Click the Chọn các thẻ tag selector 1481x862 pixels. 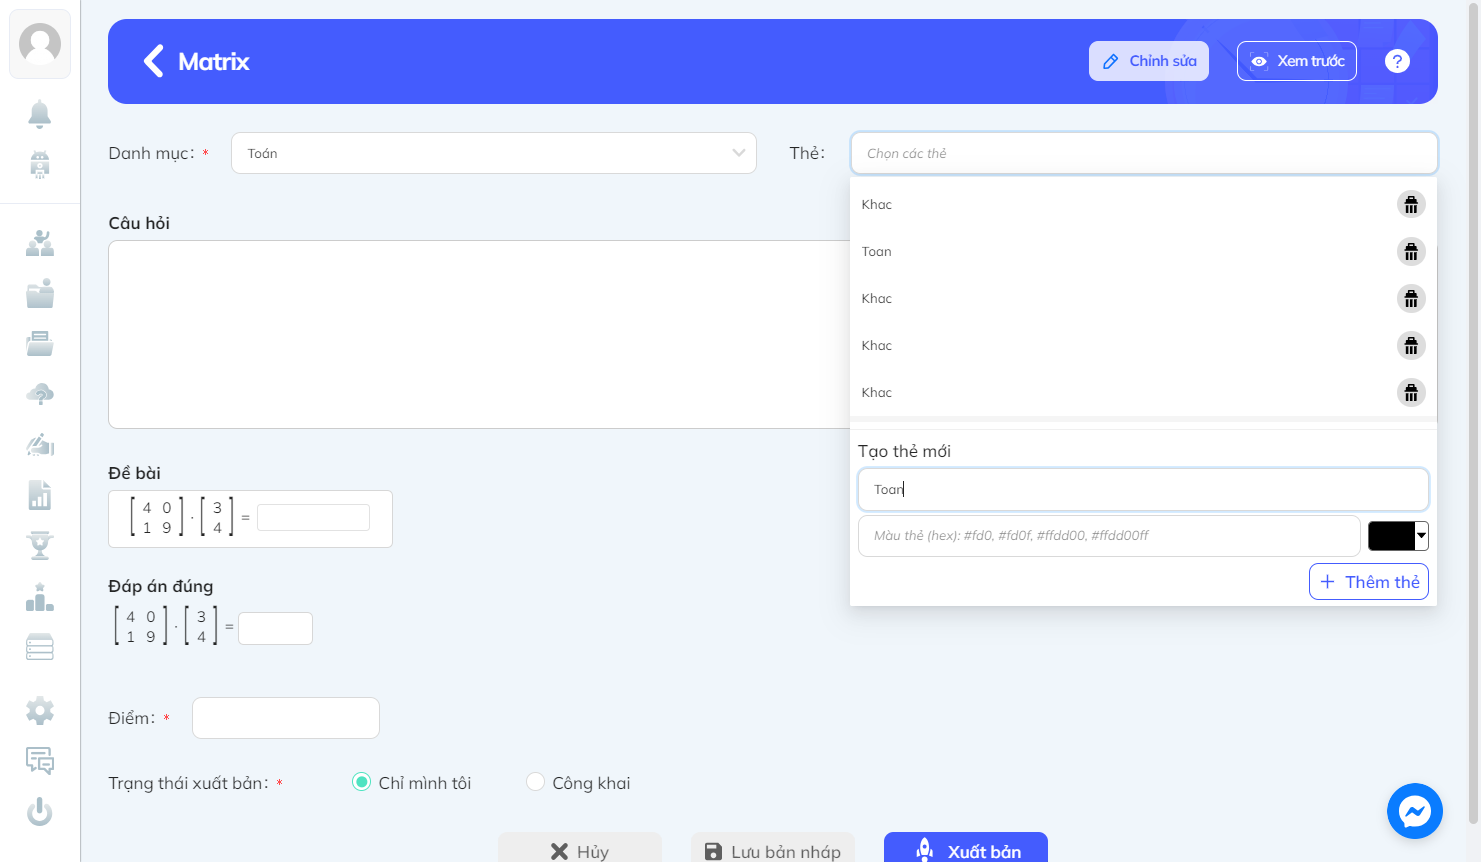[1144, 153]
